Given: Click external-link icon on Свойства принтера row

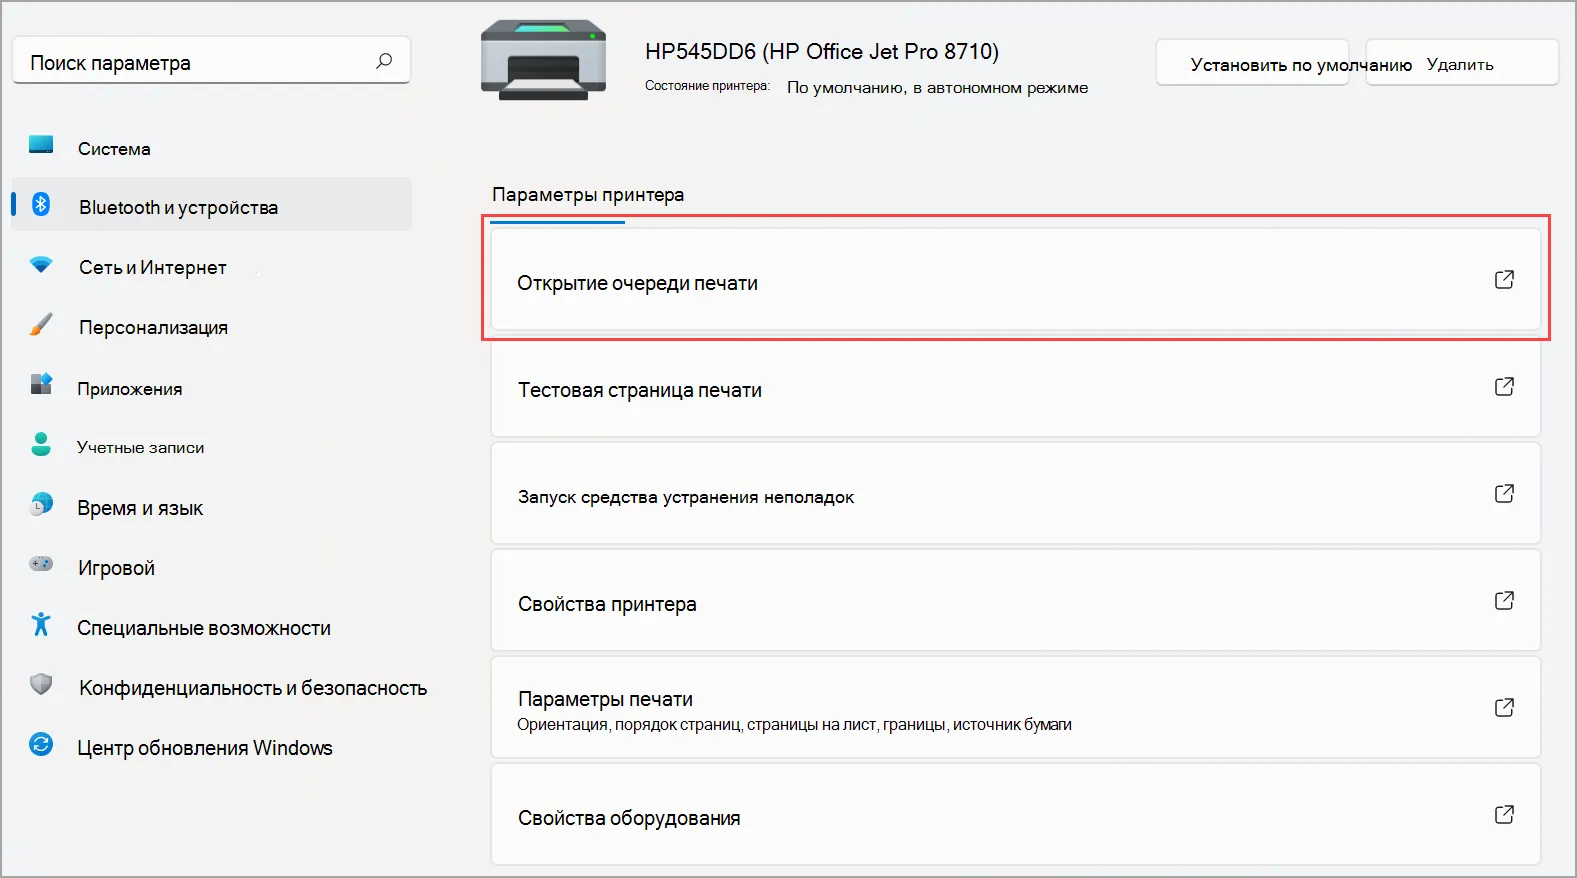Looking at the screenshot, I should 1504,601.
